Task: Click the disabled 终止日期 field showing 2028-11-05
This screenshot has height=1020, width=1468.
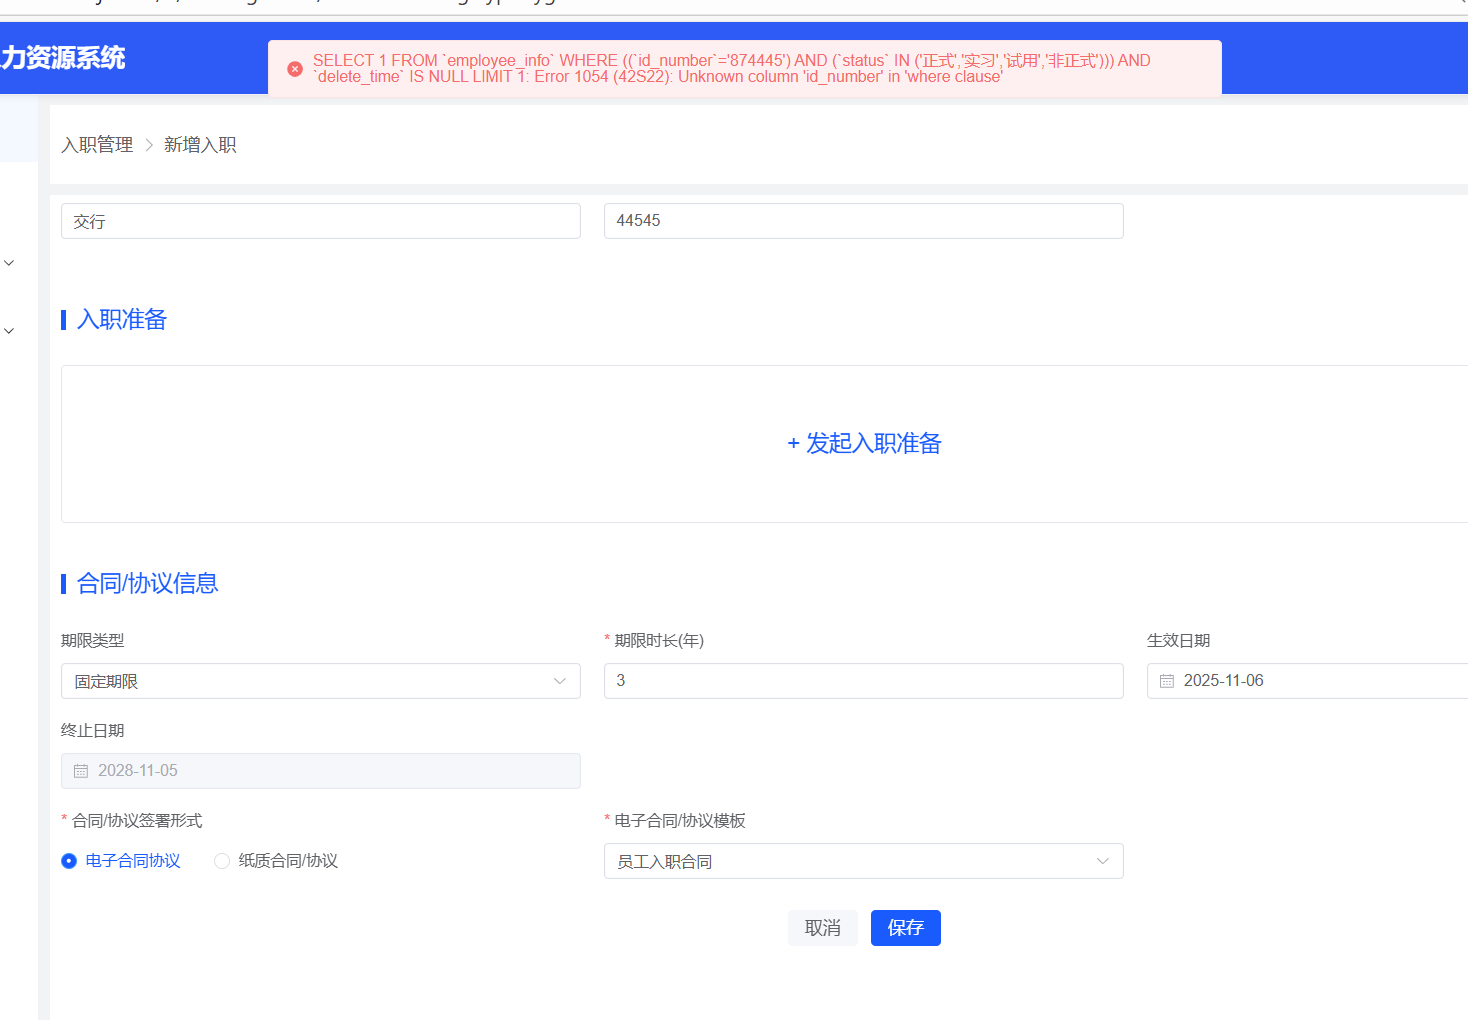Action: coord(321,771)
